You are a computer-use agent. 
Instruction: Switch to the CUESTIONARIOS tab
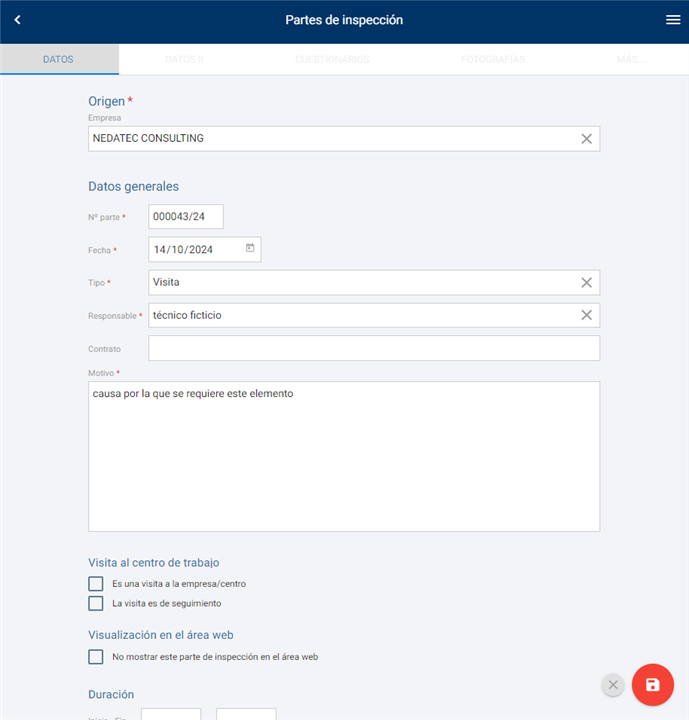pyautogui.click(x=332, y=60)
